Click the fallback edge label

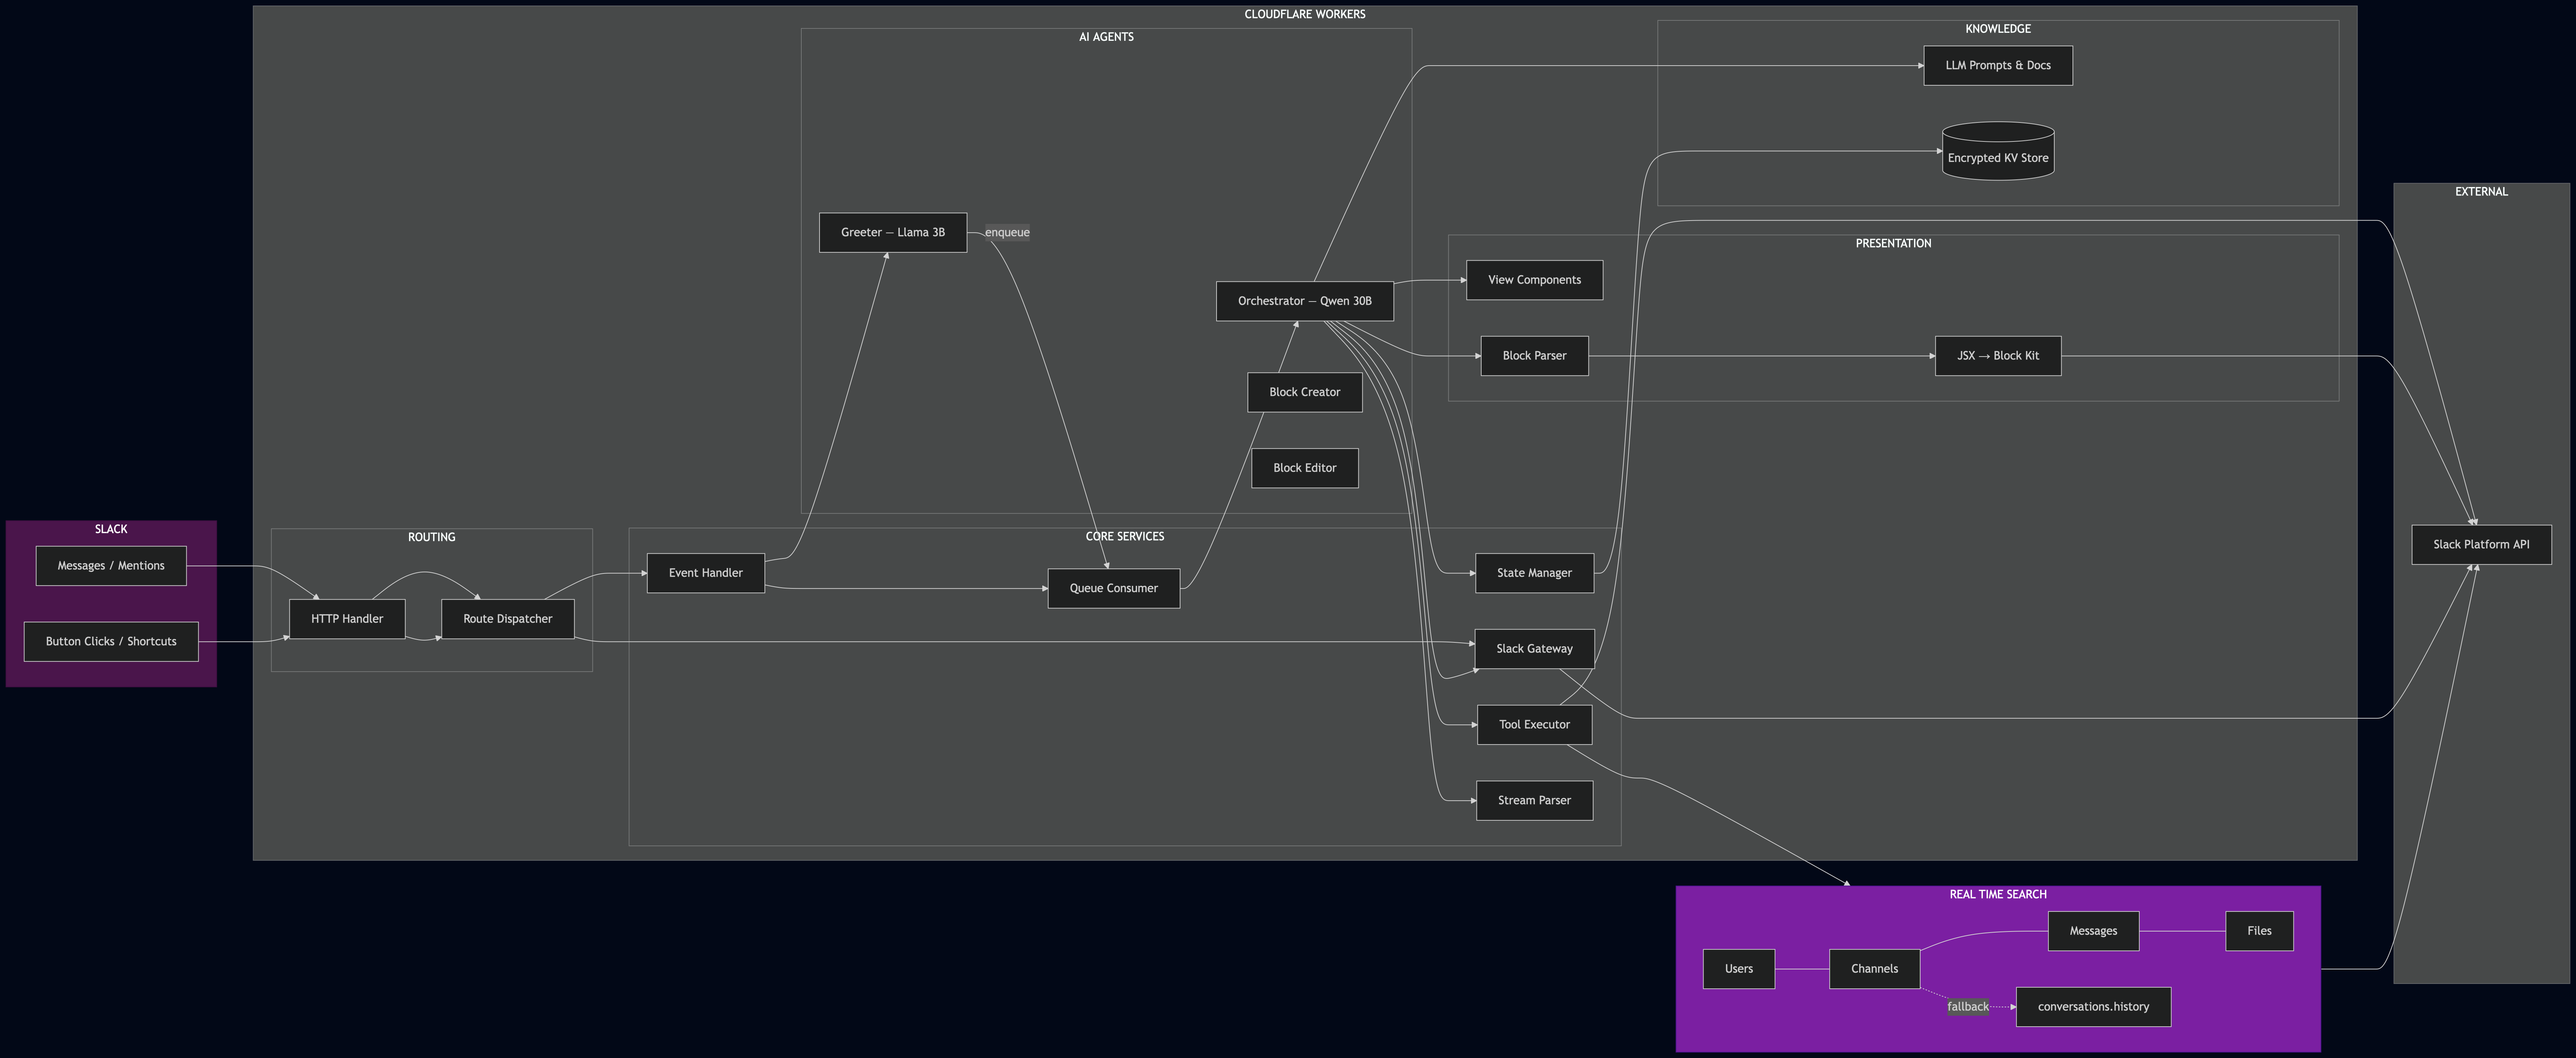tap(1968, 1007)
